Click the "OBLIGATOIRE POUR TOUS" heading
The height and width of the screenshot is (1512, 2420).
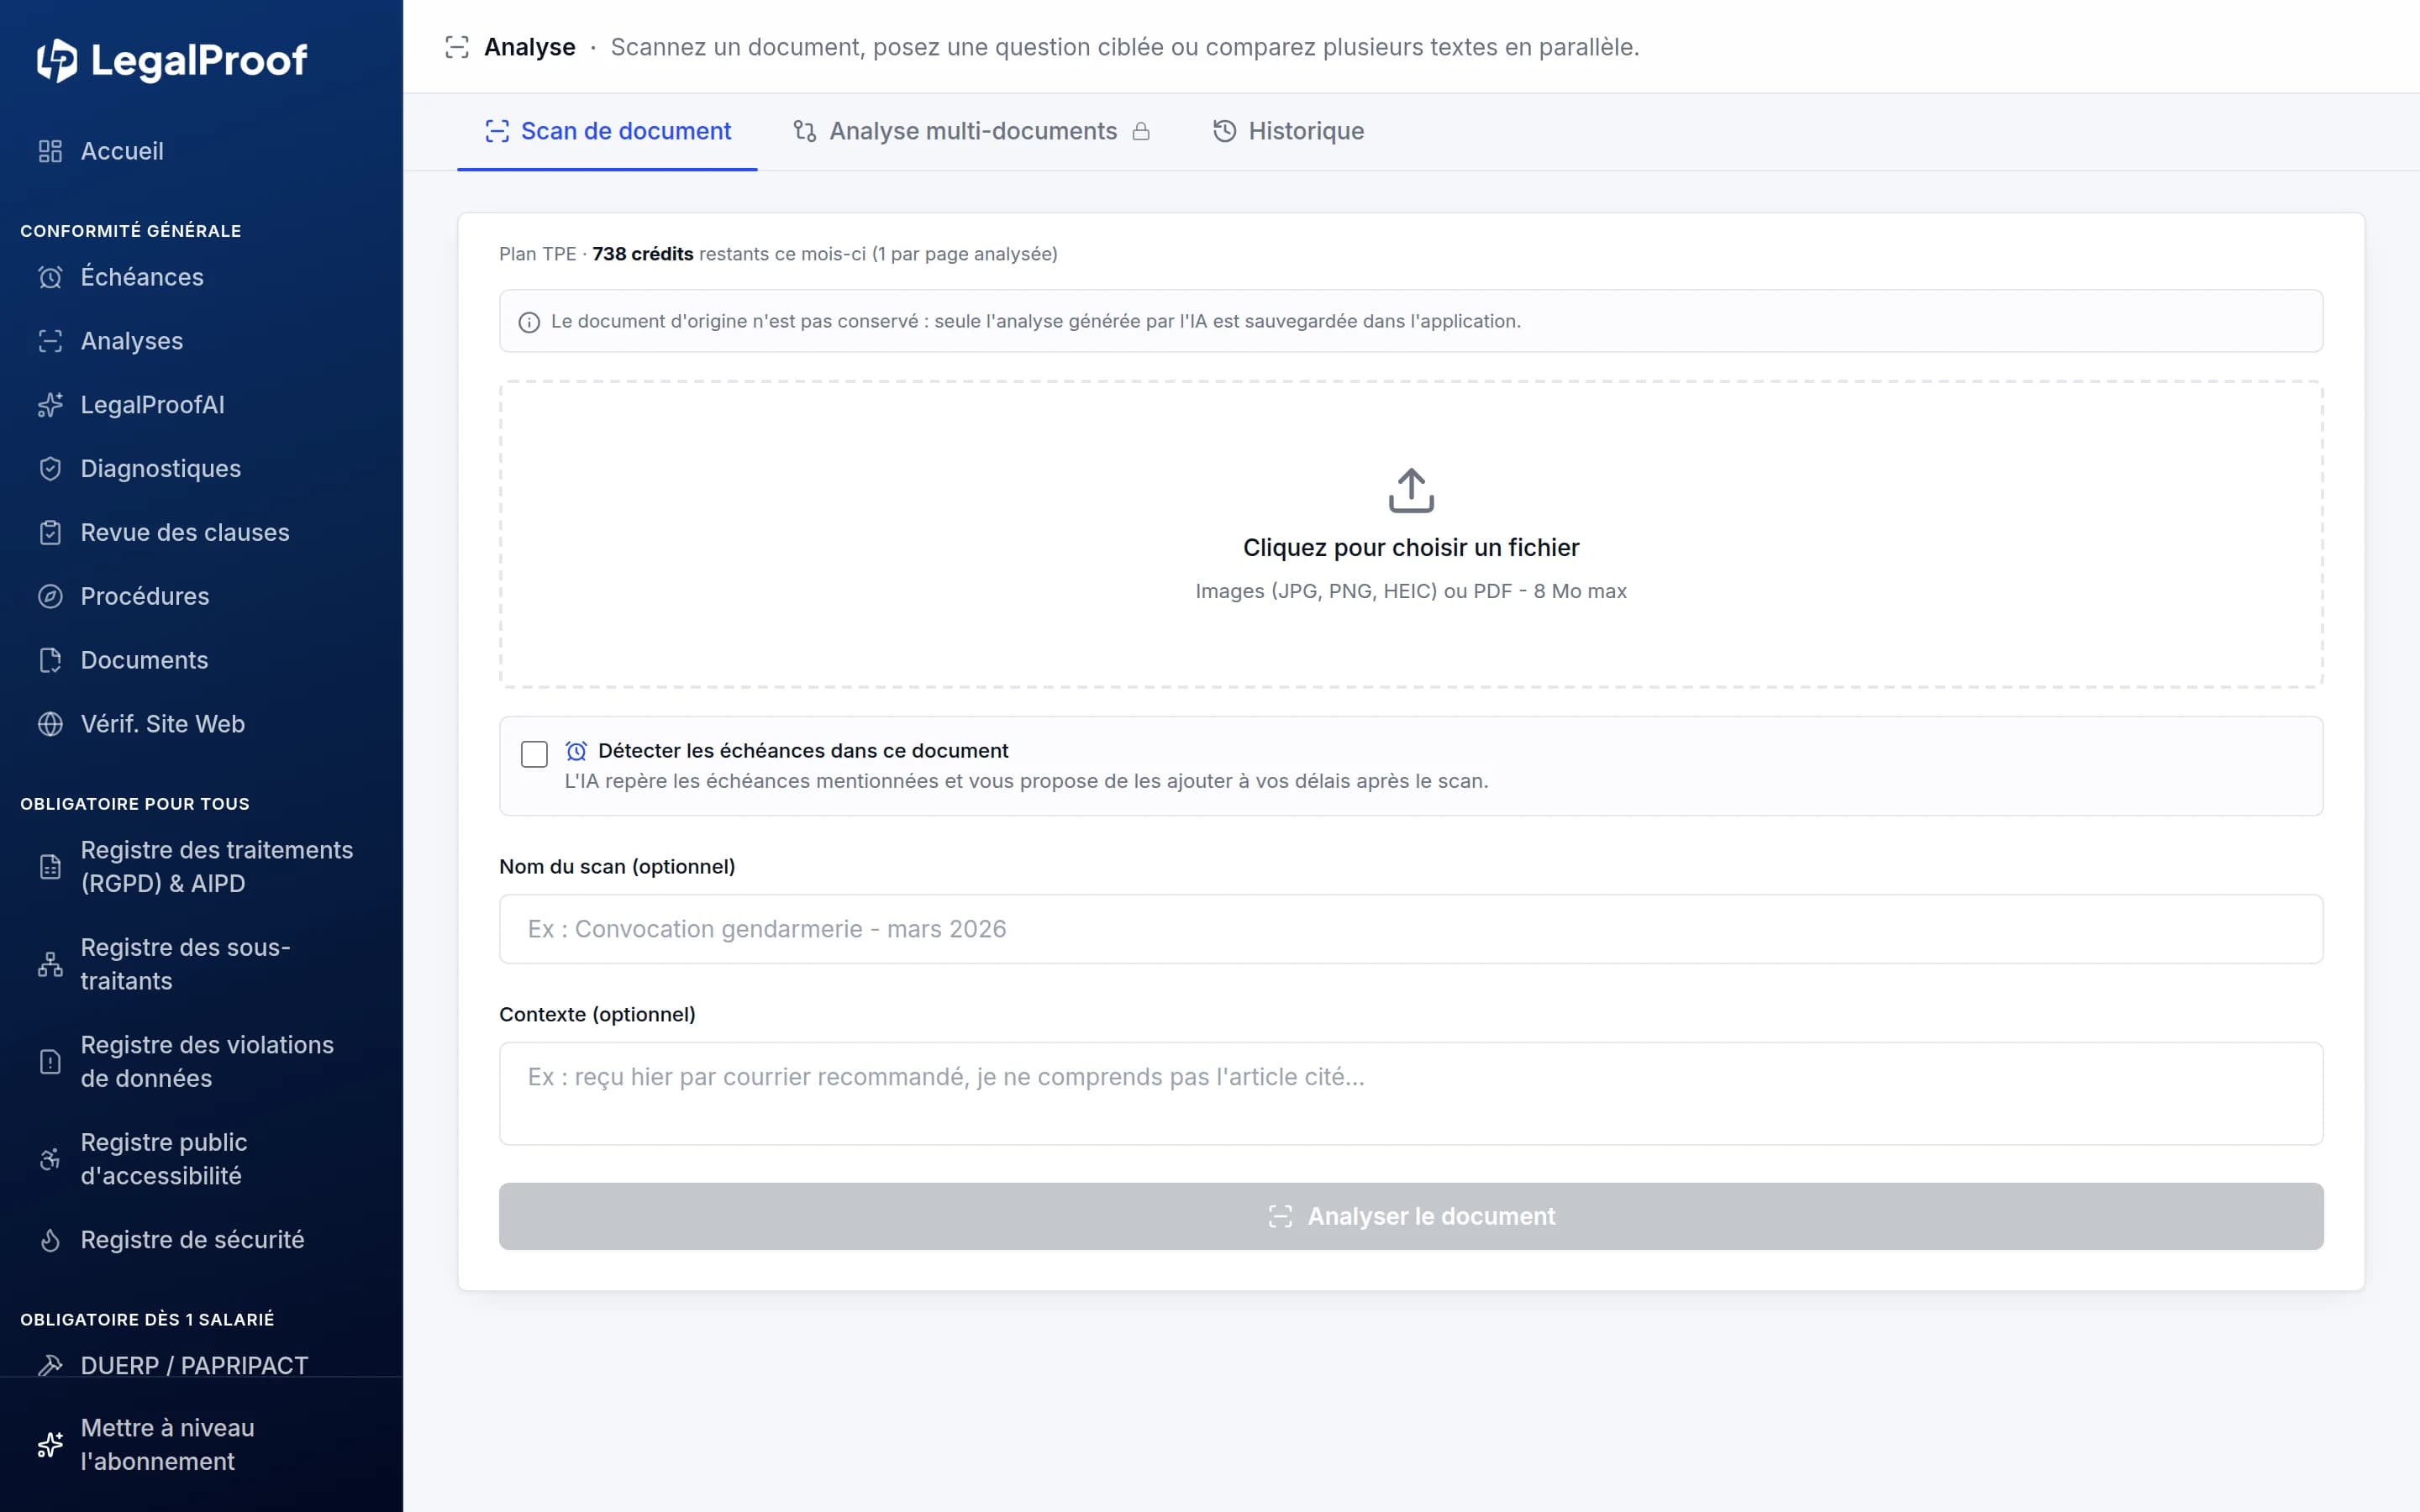[135, 804]
